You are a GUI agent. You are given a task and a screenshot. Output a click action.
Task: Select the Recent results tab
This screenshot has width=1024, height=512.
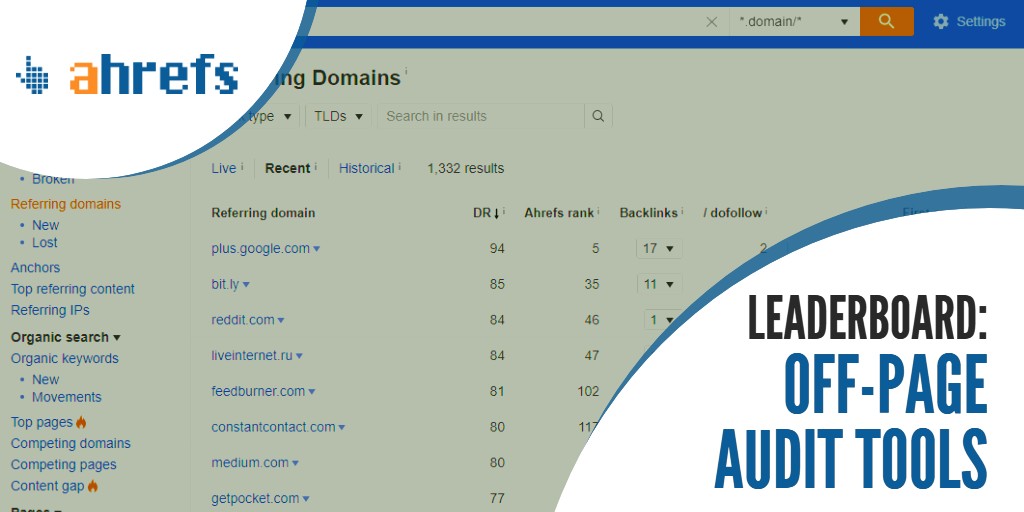pyautogui.click(x=287, y=168)
